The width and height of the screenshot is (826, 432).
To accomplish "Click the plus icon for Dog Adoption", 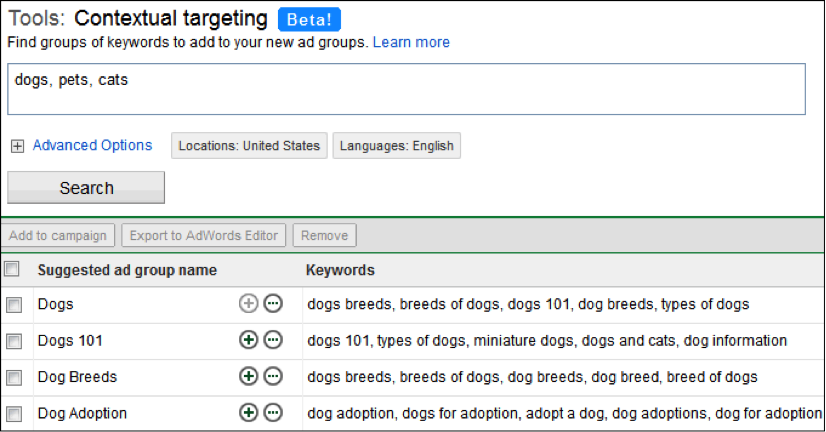I will [248, 413].
